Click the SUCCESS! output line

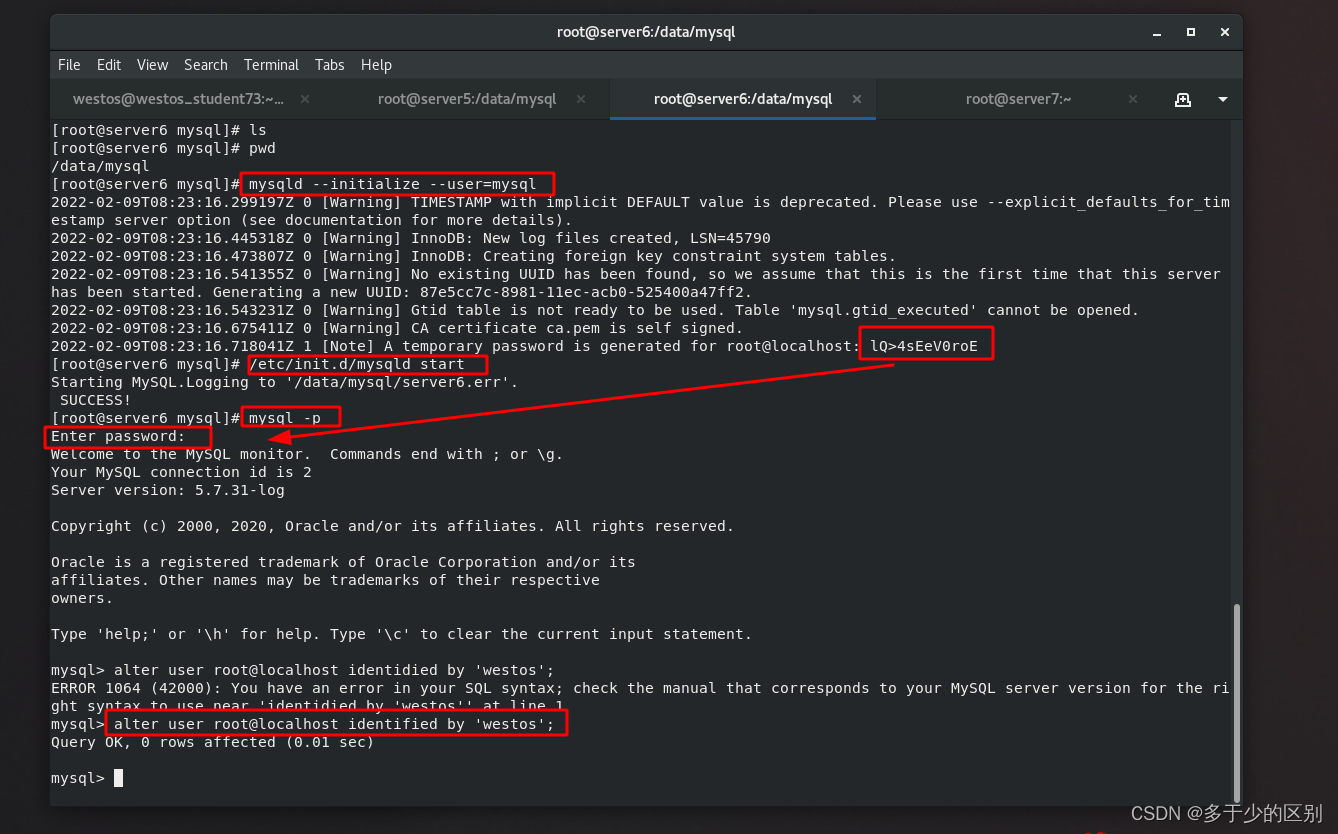pos(96,400)
